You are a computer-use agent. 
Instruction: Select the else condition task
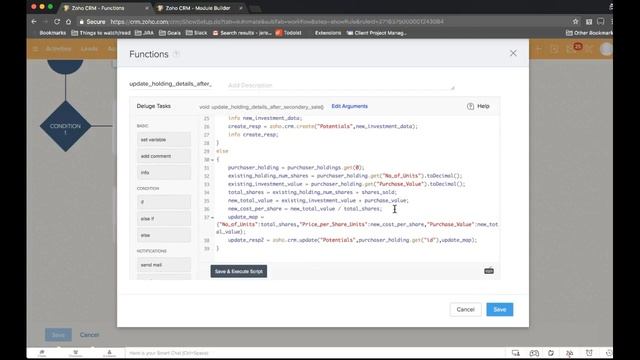pyautogui.click(x=164, y=235)
